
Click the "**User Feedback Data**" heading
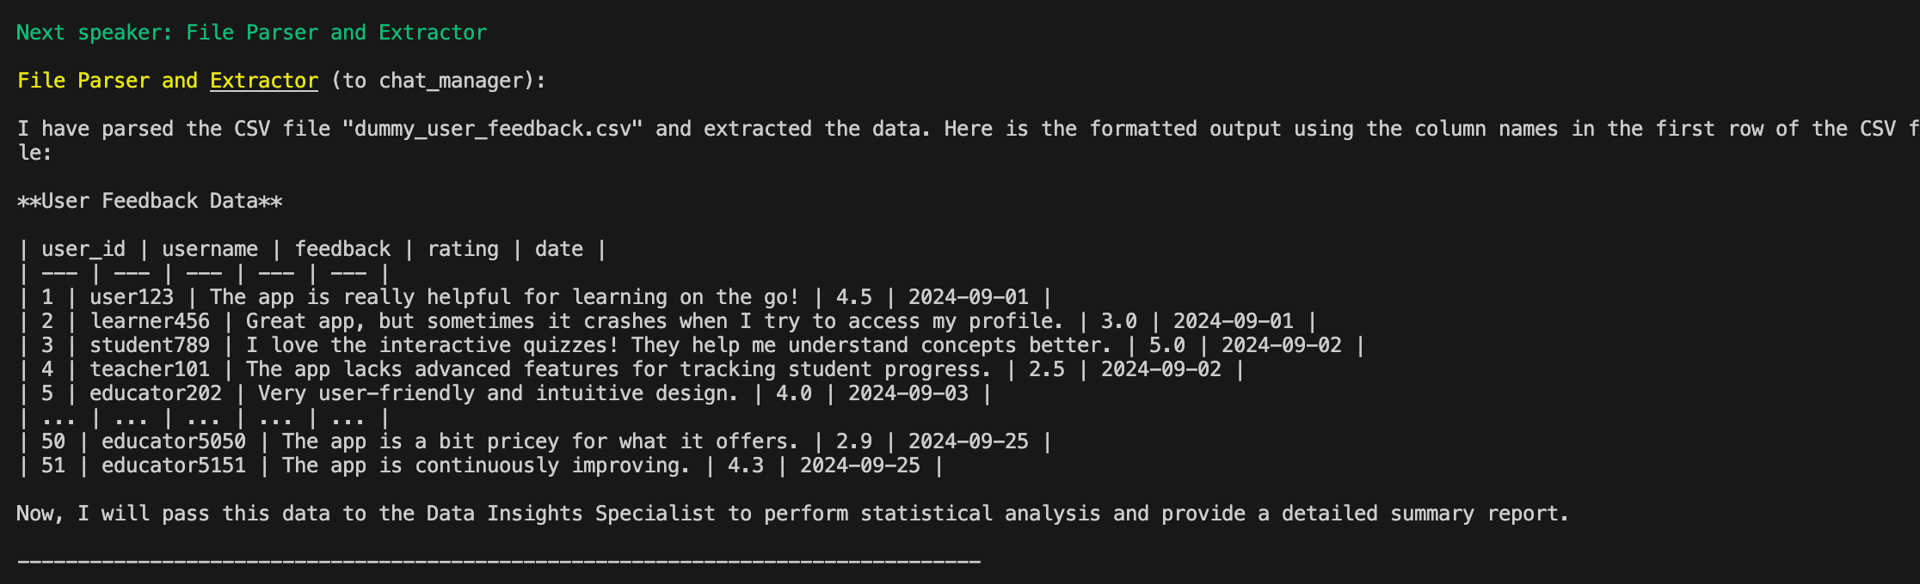[x=149, y=201]
